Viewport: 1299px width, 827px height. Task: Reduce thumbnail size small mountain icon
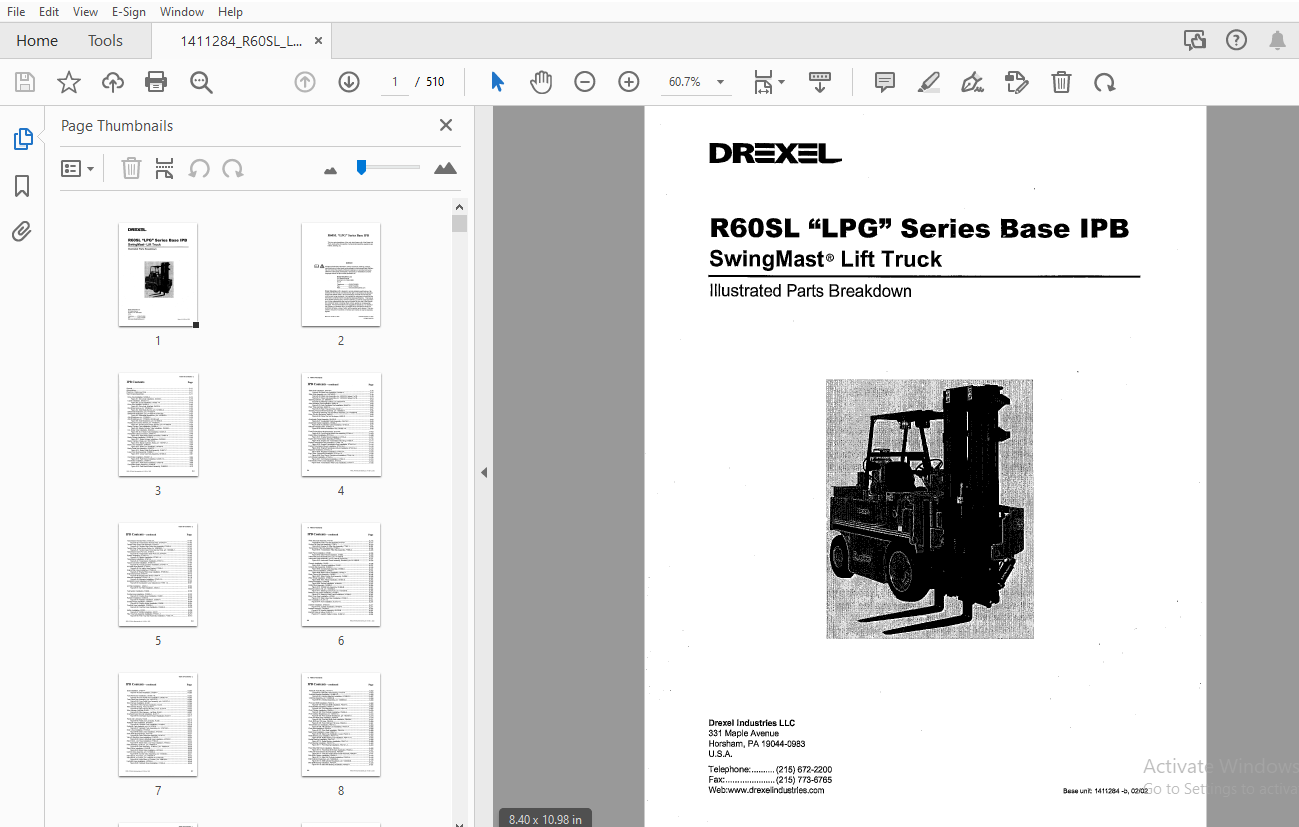(331, 170)
